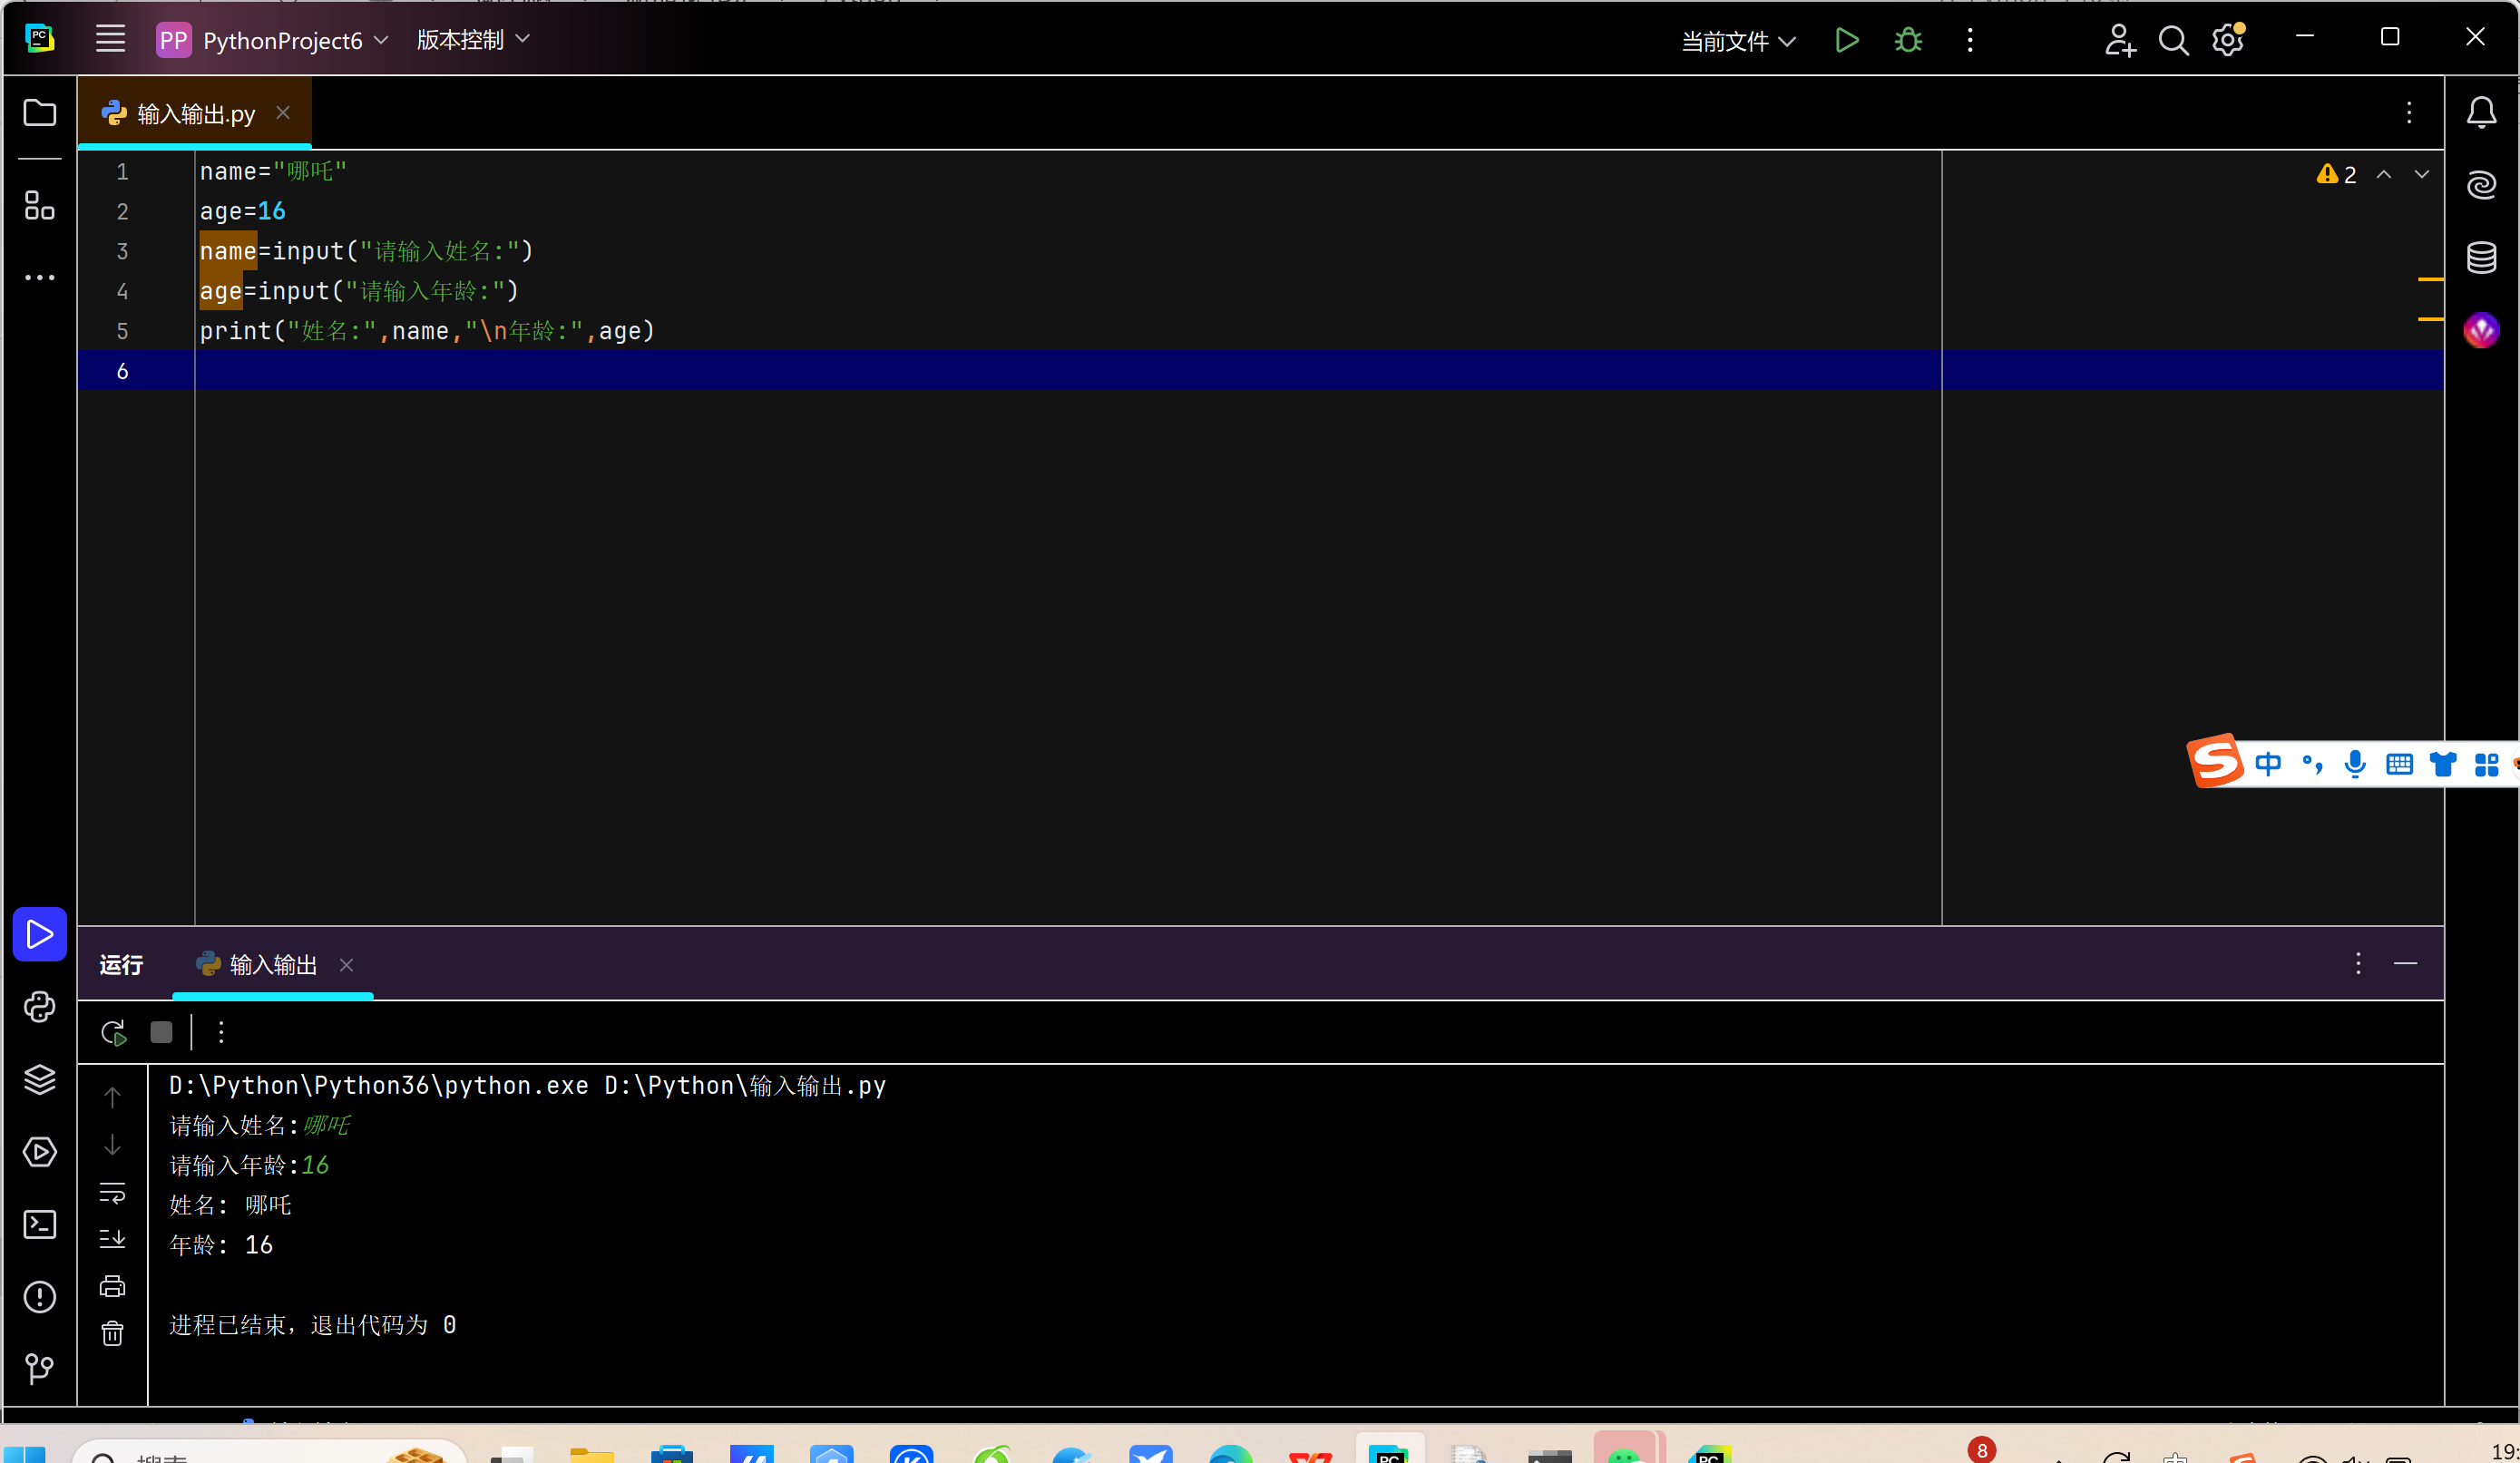Open the Problems tool window icon

(x=39, y=1297)
